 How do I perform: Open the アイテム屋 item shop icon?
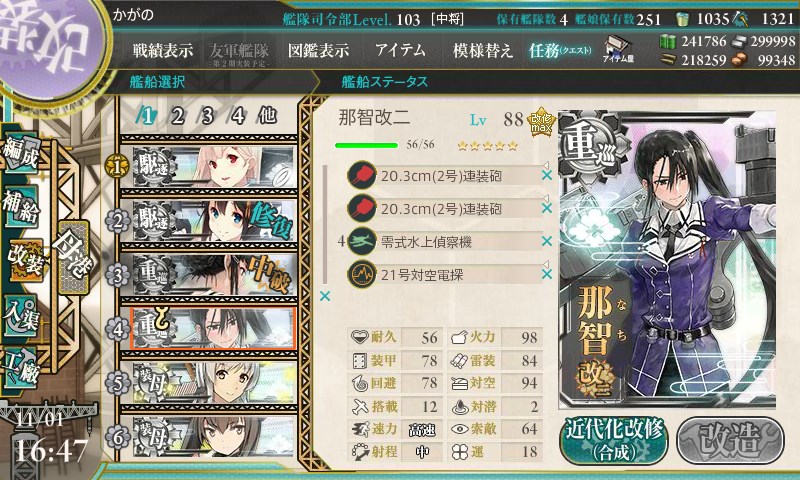coord(618,49)
